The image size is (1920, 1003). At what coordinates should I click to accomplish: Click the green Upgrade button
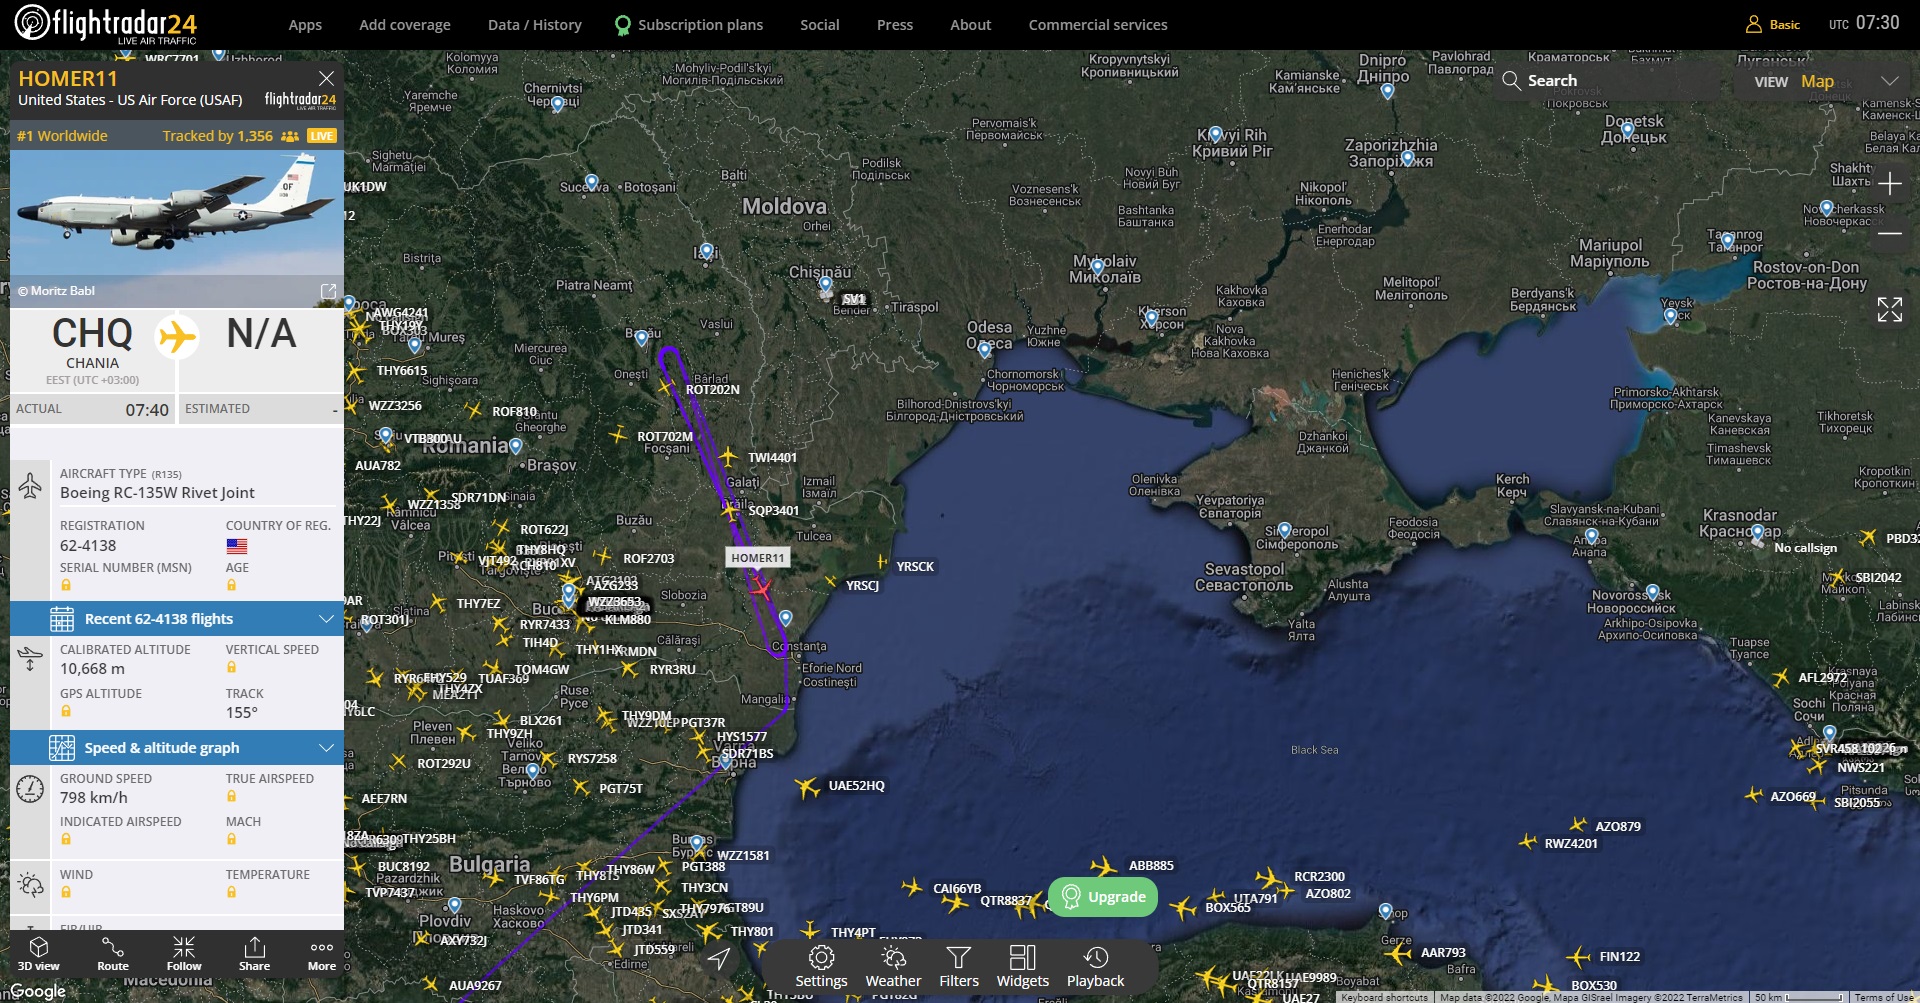coord(1103,897)
